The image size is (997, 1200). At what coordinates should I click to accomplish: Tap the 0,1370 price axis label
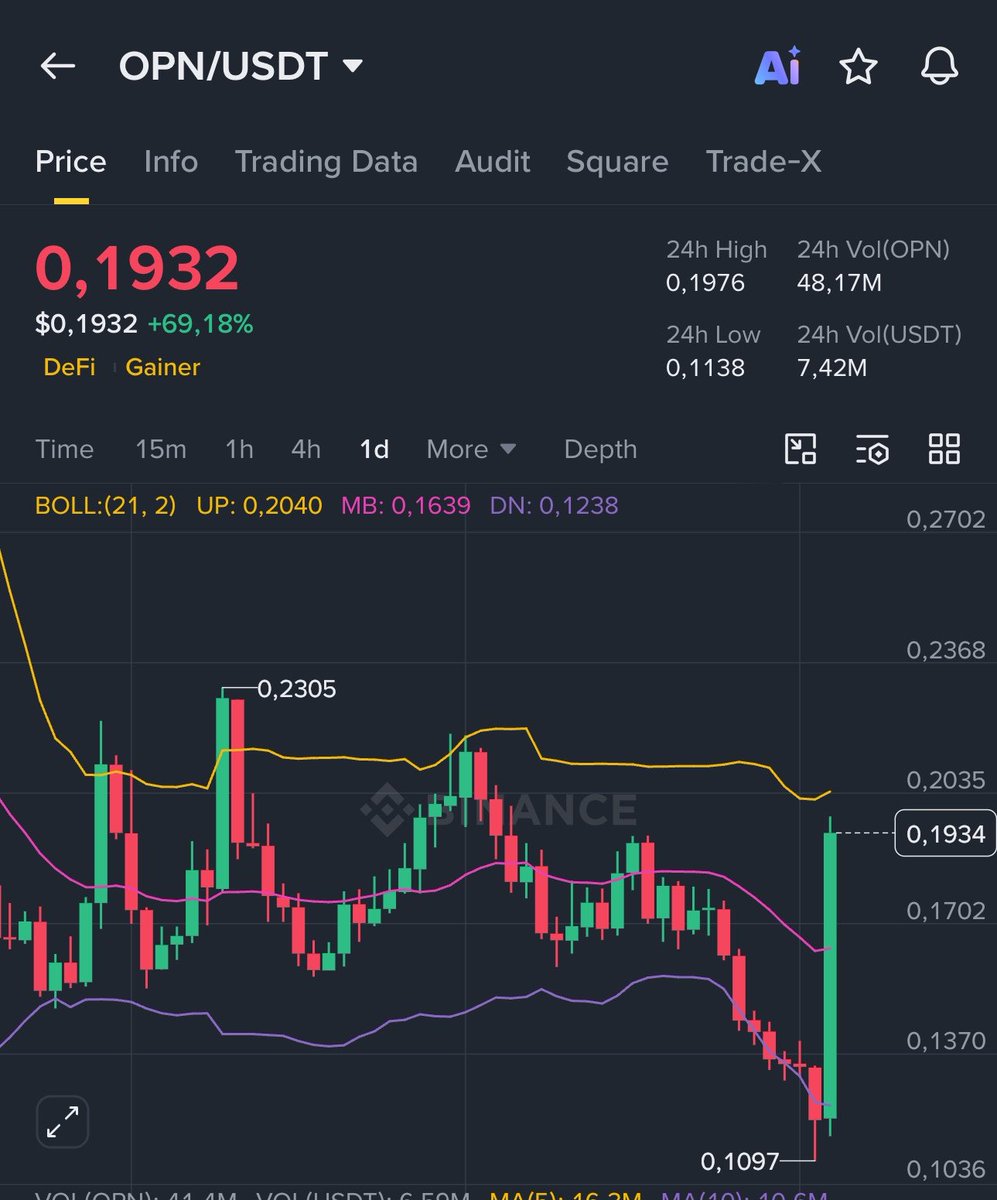(x=946, y=1041)
